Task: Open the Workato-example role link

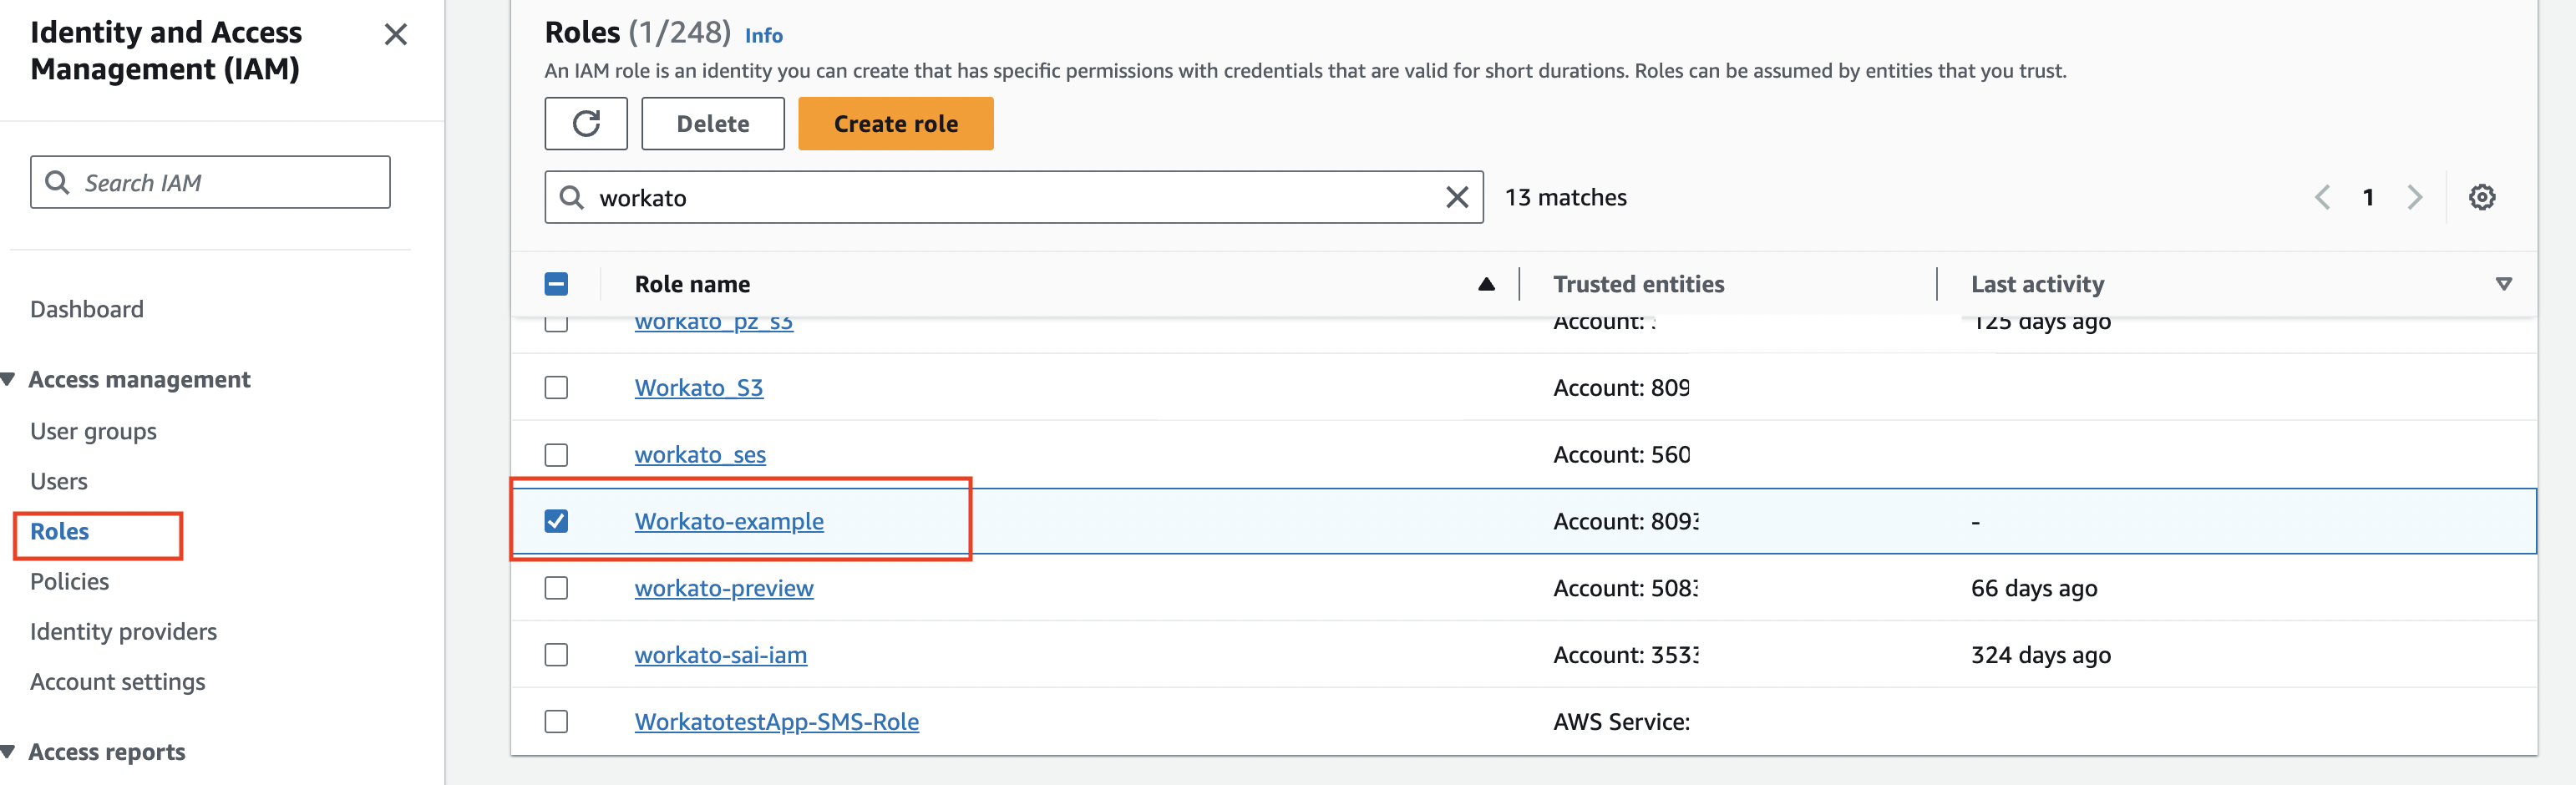Action: (x=728, y=521)
